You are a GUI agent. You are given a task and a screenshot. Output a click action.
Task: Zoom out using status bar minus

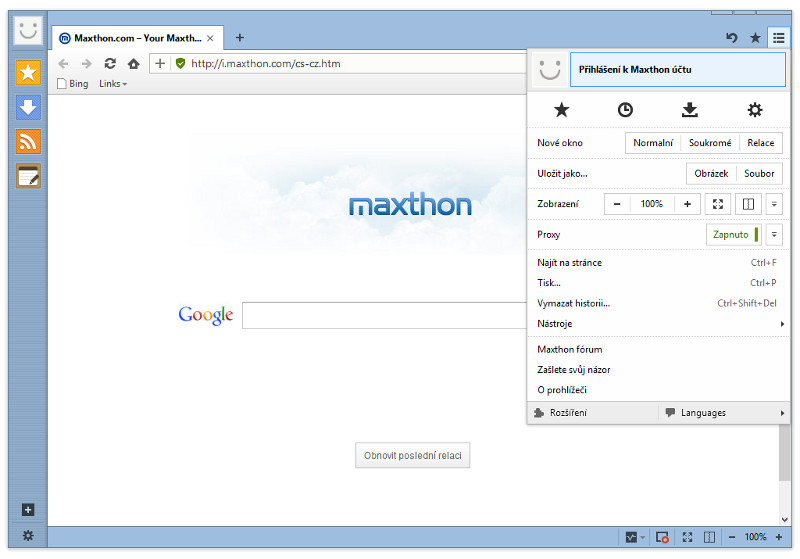[732, 537]
